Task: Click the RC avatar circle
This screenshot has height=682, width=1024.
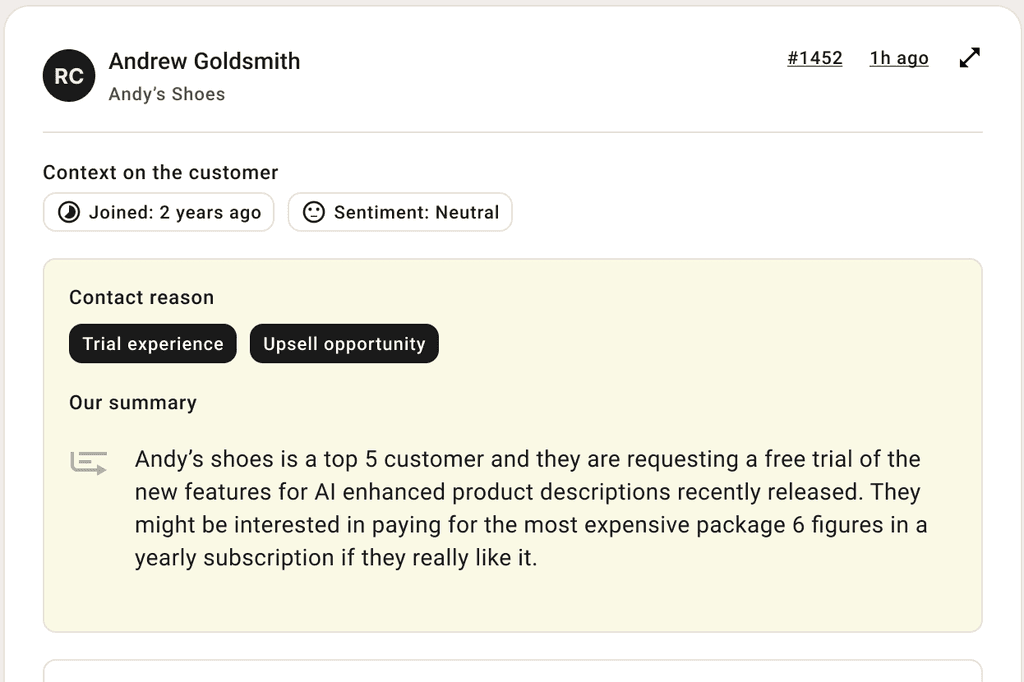Action: (69, 76)
